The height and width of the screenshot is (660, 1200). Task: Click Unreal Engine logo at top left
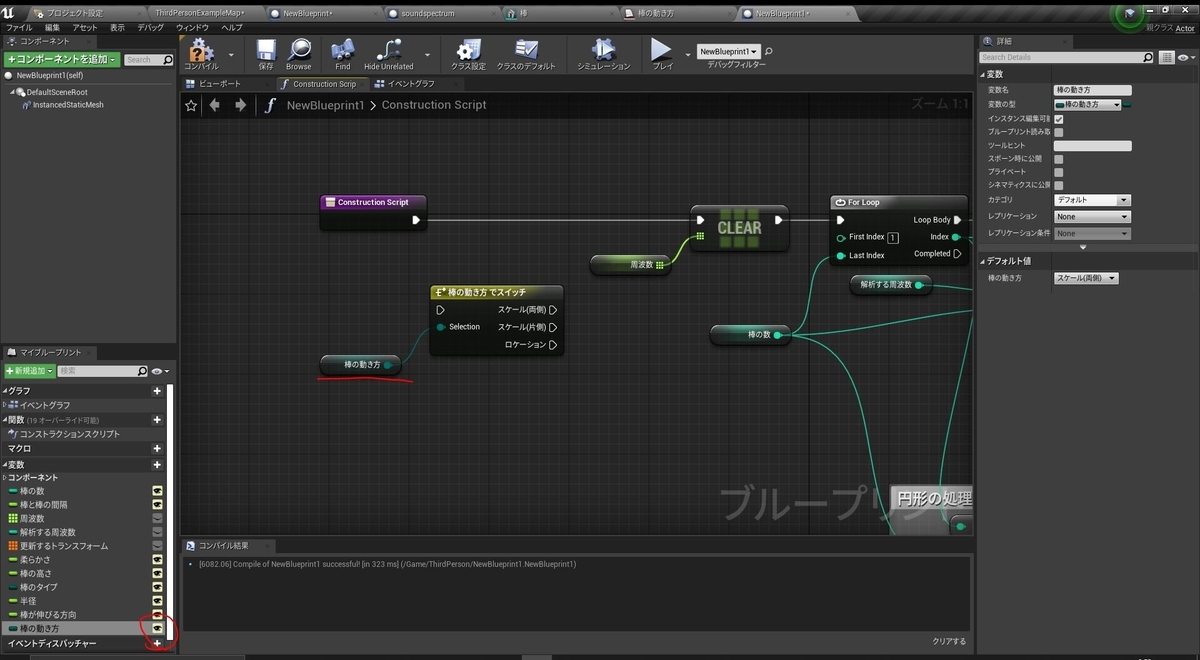coord(9,13)
